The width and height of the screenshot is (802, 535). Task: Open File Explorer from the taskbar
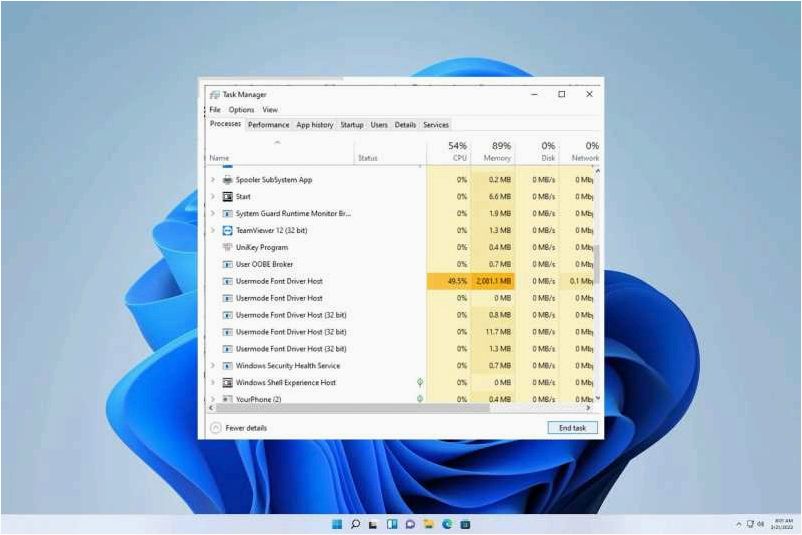tap(429, 524)
